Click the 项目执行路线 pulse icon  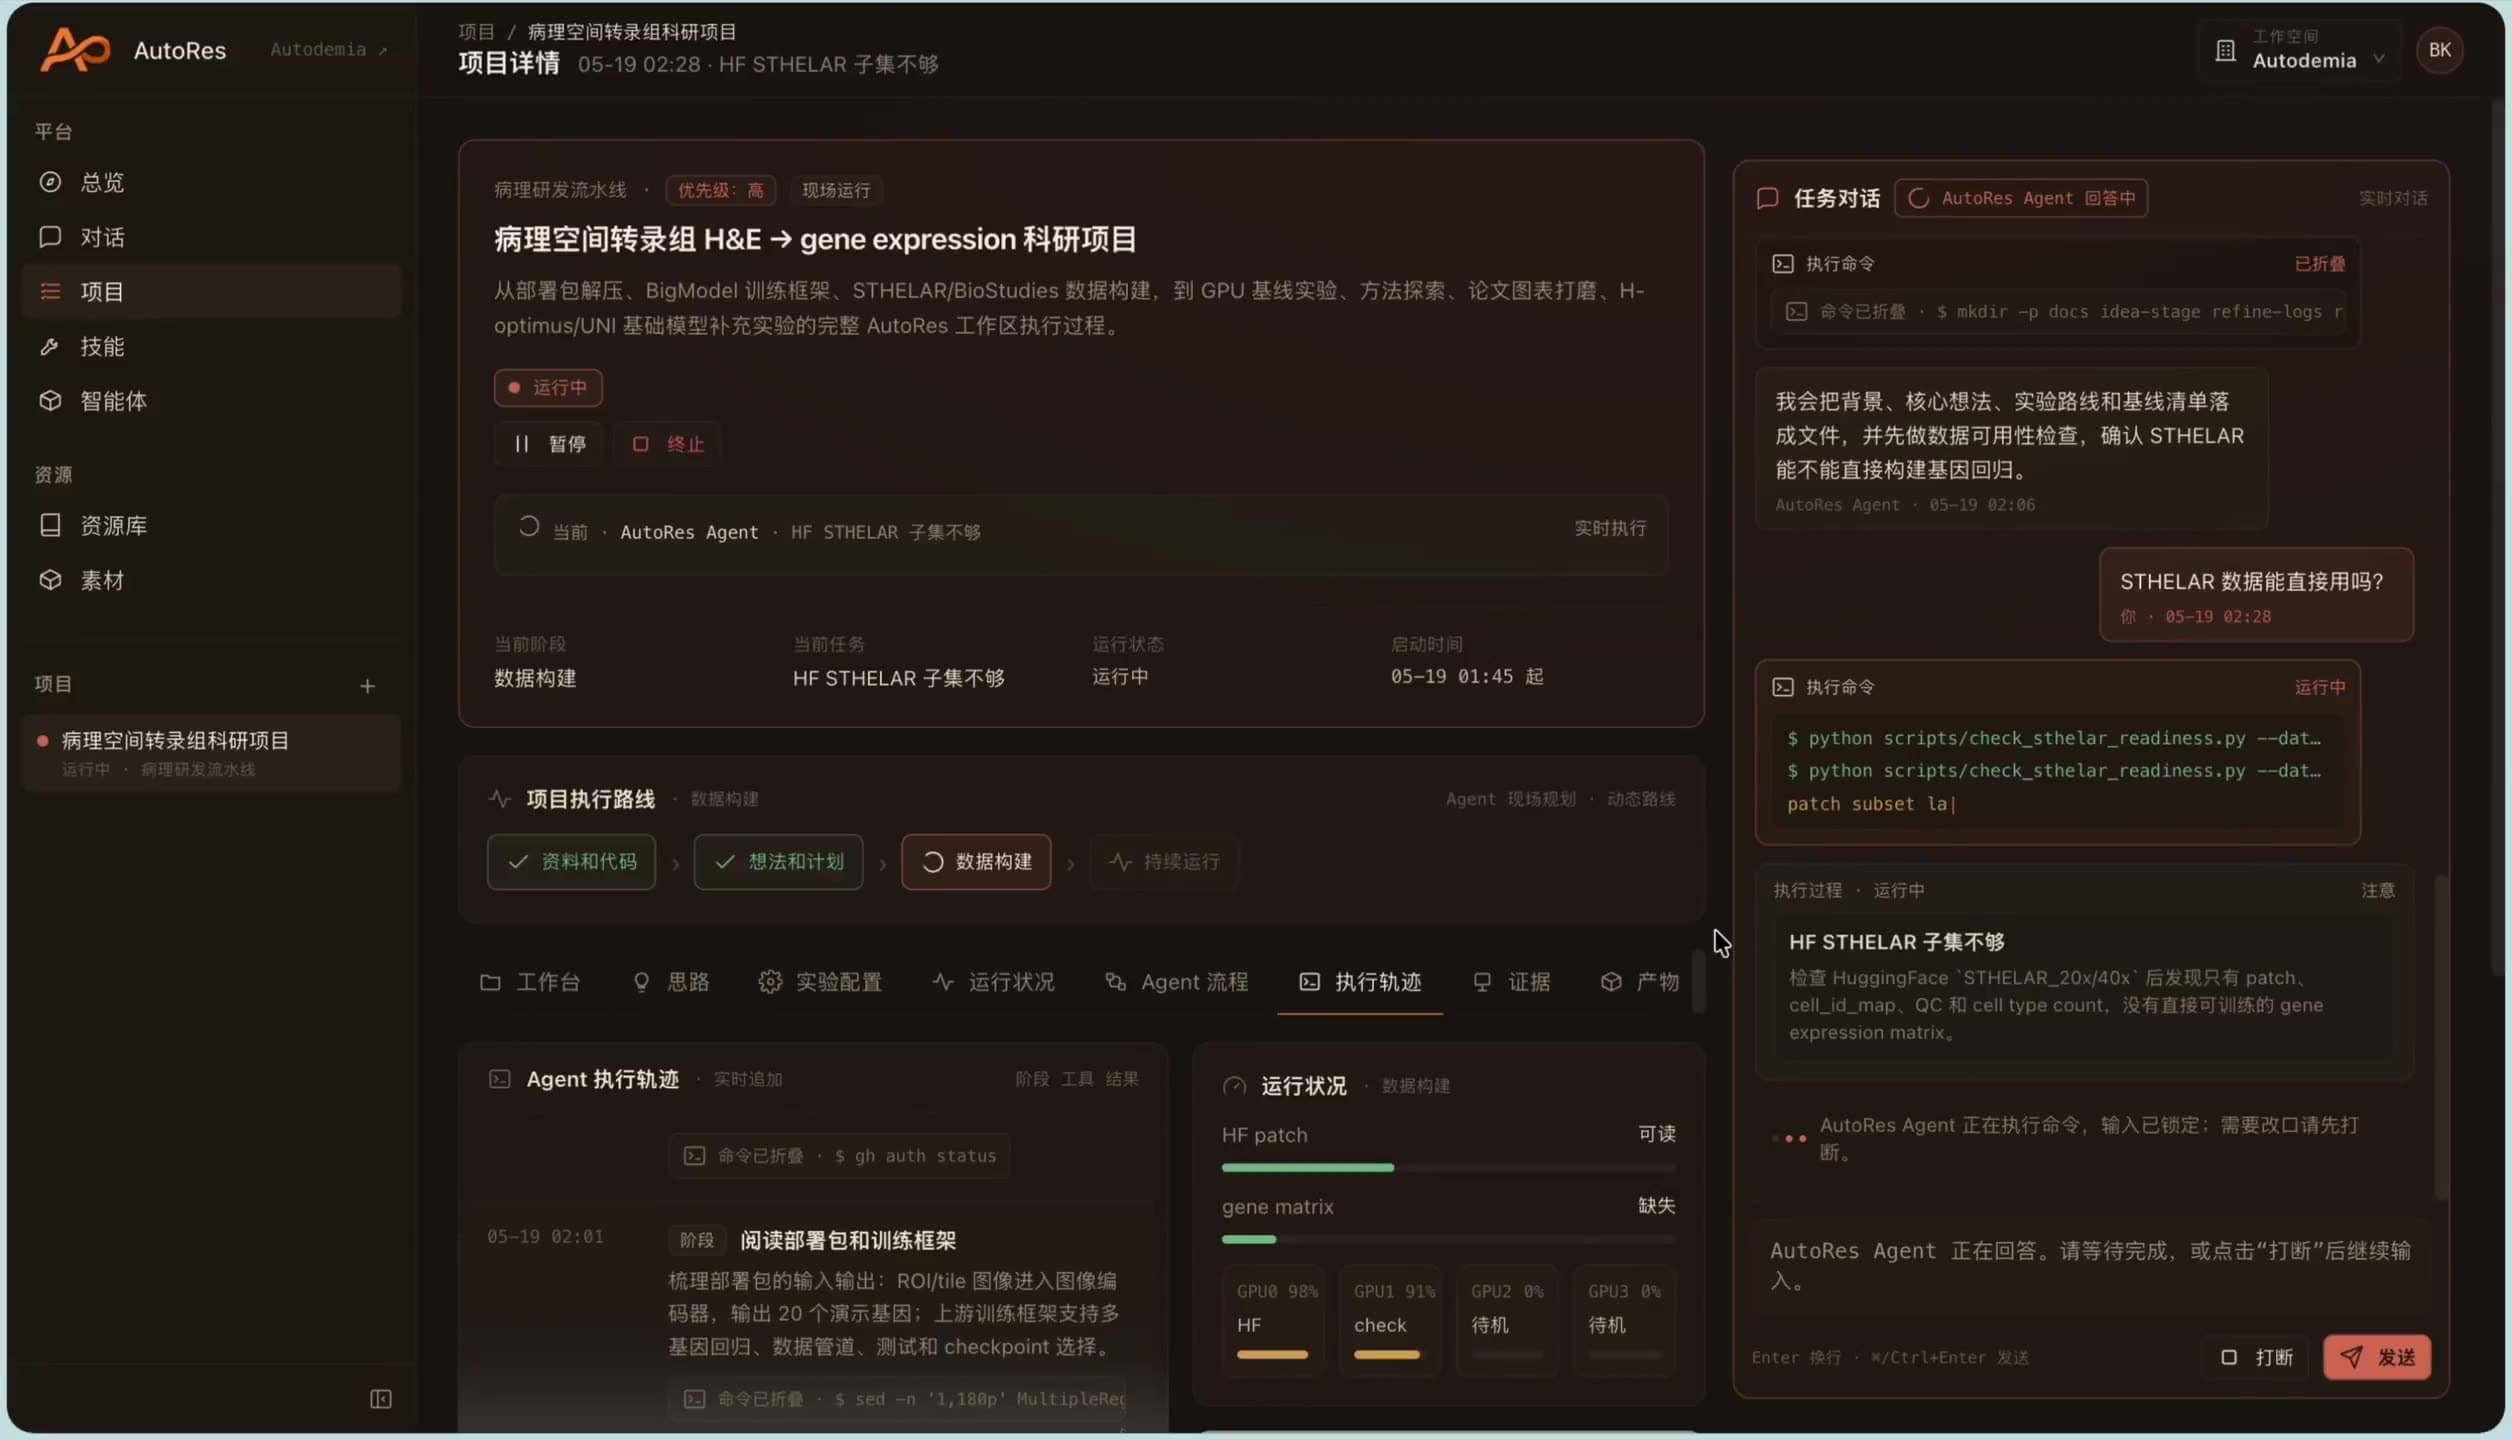pos(499,798)
